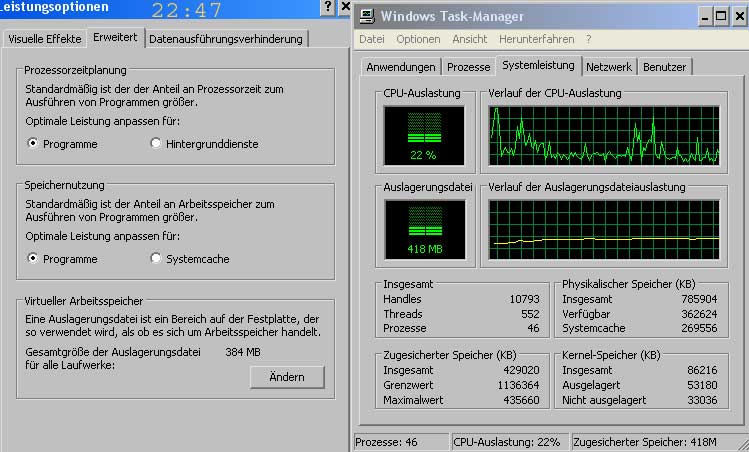The height and width of the screenshot is (452, 749).
Task: Open the ? help menu in Task-Manager
Action: point(588,39)
